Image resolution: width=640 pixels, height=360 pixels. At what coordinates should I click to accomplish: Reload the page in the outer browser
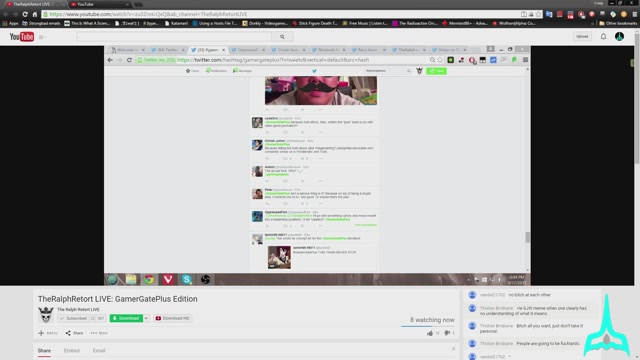click(25, 14)
